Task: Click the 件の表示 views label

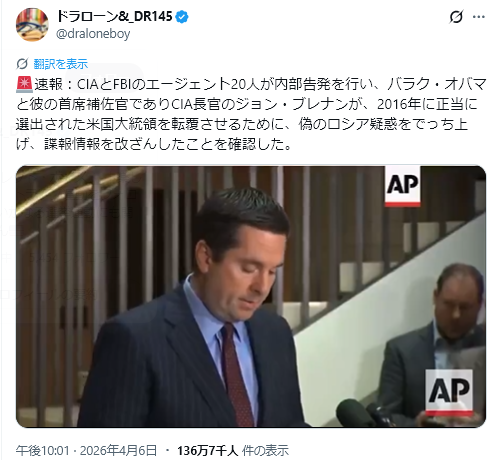Action: (x=265, y=451)
